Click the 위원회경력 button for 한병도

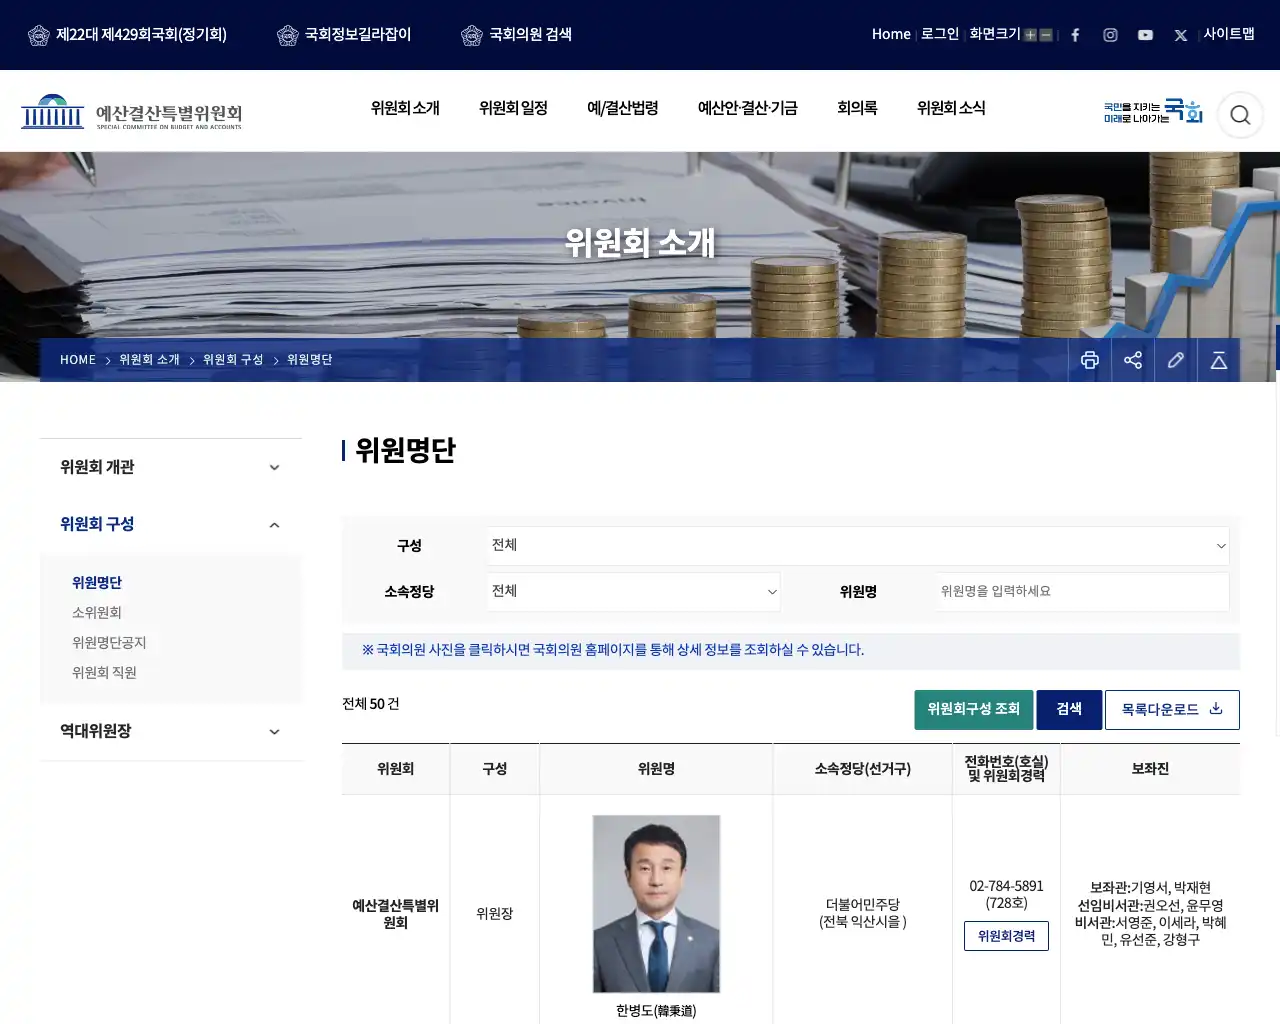pos(1006,936)
